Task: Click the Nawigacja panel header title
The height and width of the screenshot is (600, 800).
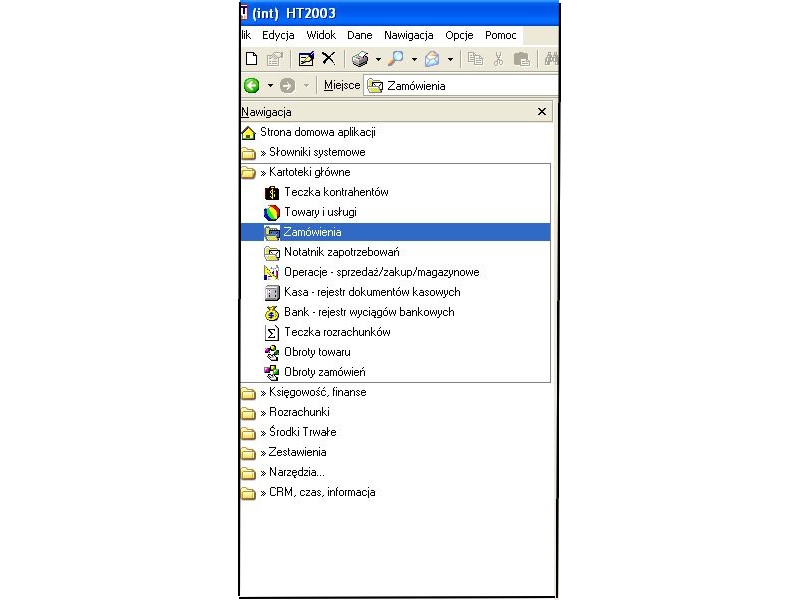Action: [x=266, y=112]
